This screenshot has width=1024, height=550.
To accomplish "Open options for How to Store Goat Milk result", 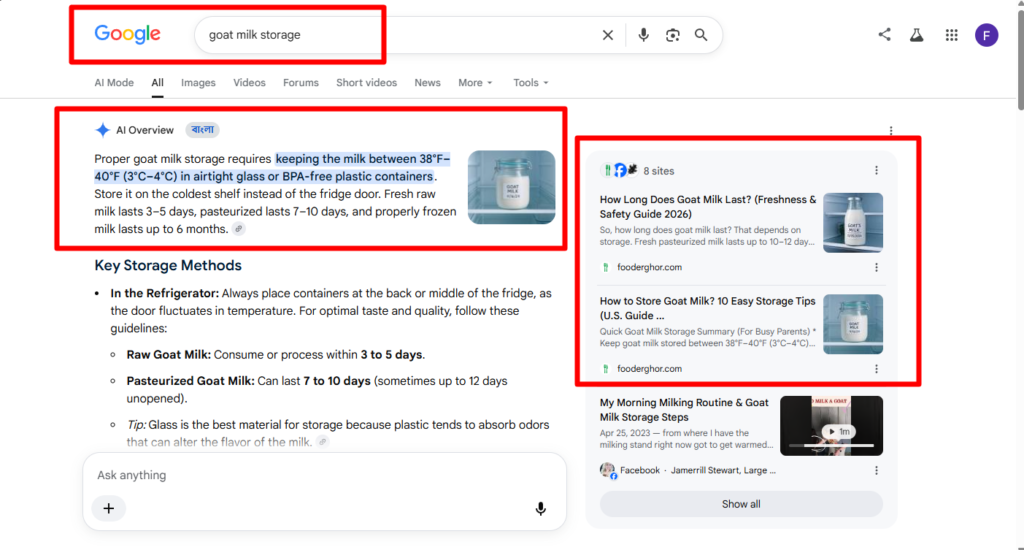I will coord(876,368).
